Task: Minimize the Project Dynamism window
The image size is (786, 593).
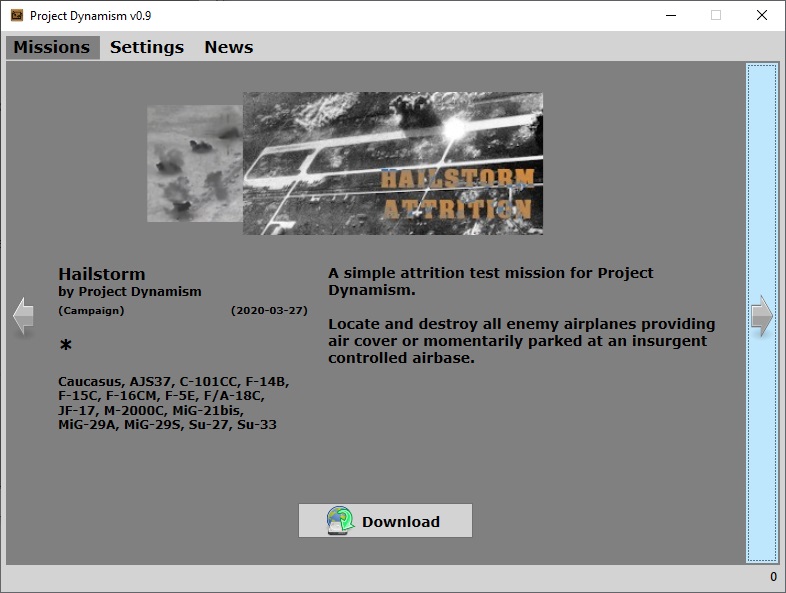Action: coord(669,16)
